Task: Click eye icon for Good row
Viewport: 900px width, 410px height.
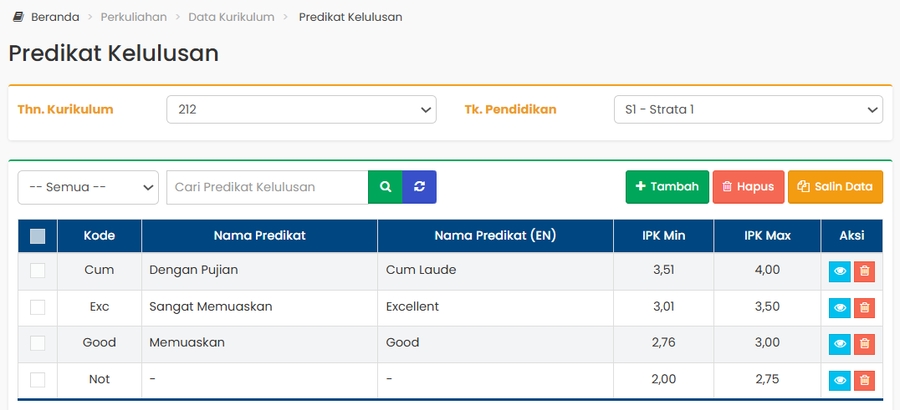Action: pyautogui.click(x=840, y=344)
